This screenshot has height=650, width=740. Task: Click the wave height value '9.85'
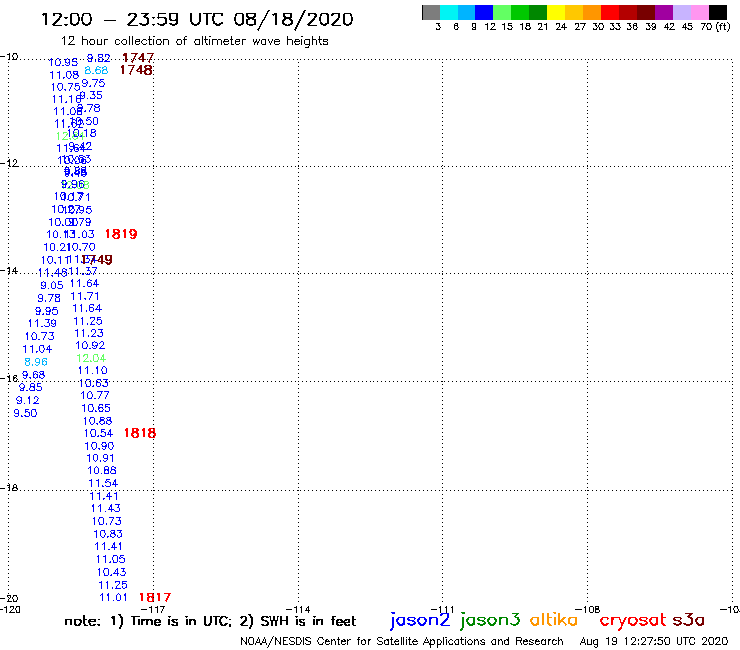[31, 387]
